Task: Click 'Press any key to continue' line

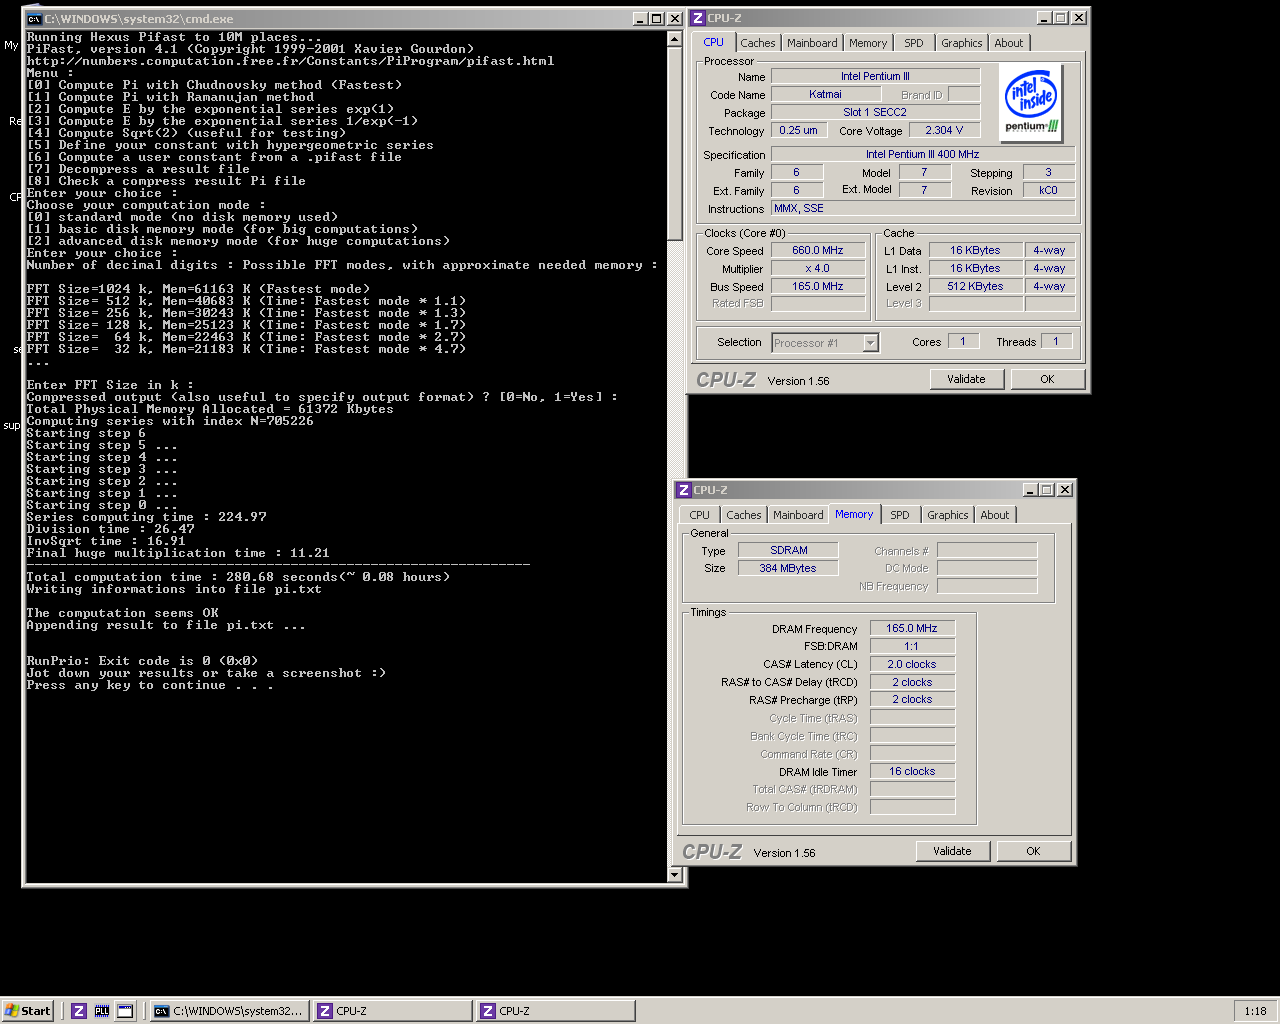Action: [x=150, y=685]
